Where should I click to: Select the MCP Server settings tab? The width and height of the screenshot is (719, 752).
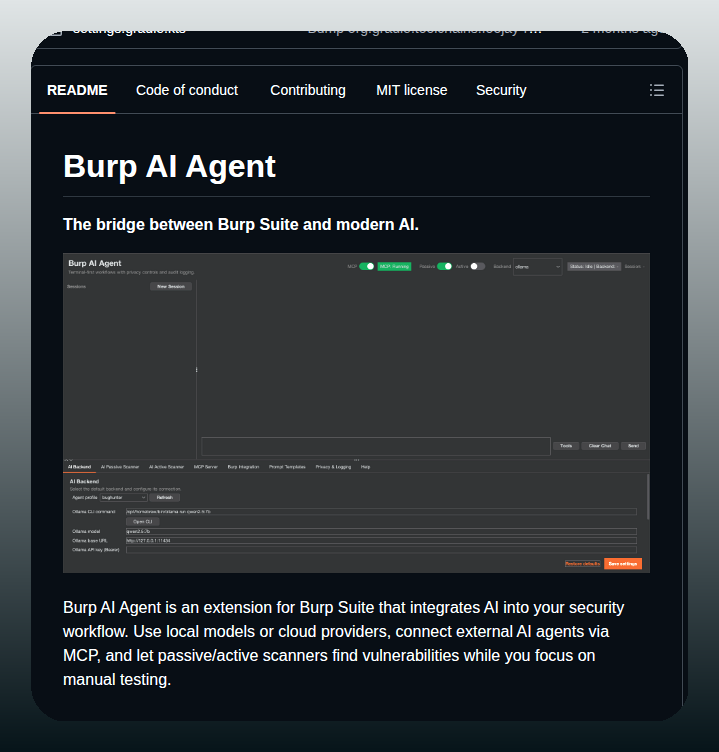click(x=205, y=467)
